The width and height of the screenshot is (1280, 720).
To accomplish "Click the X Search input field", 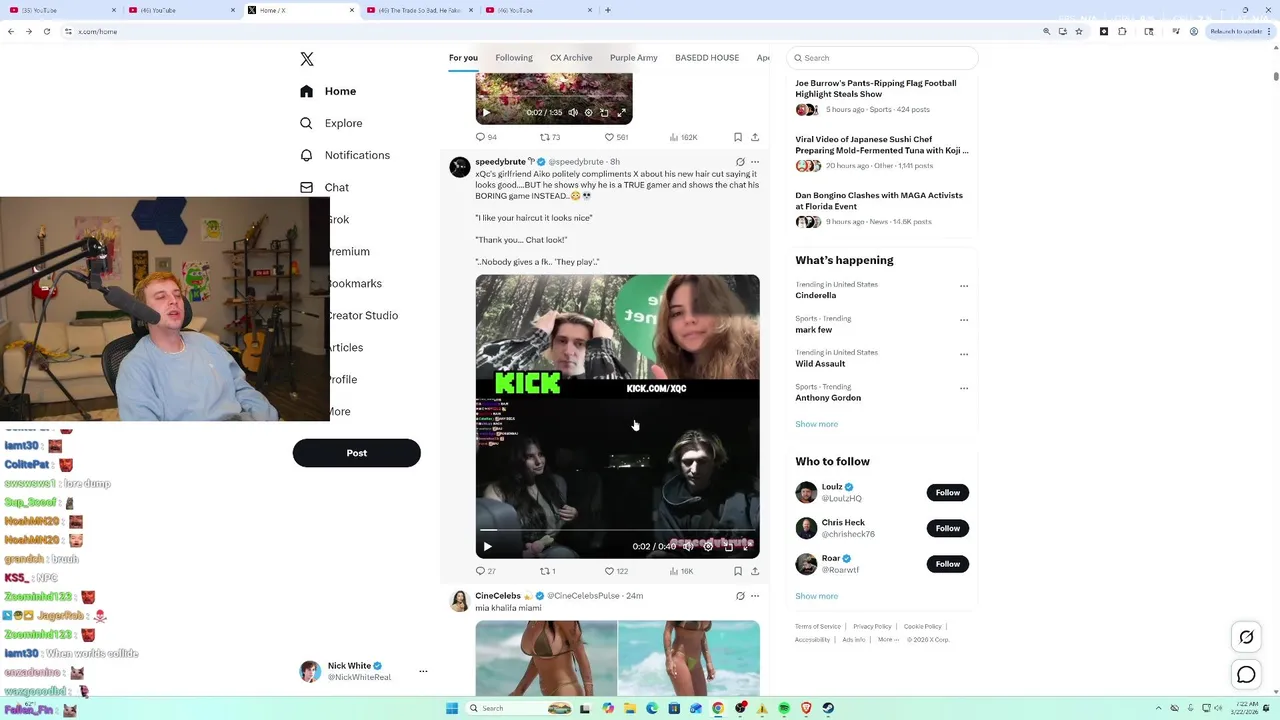I will tap(881, 58).
